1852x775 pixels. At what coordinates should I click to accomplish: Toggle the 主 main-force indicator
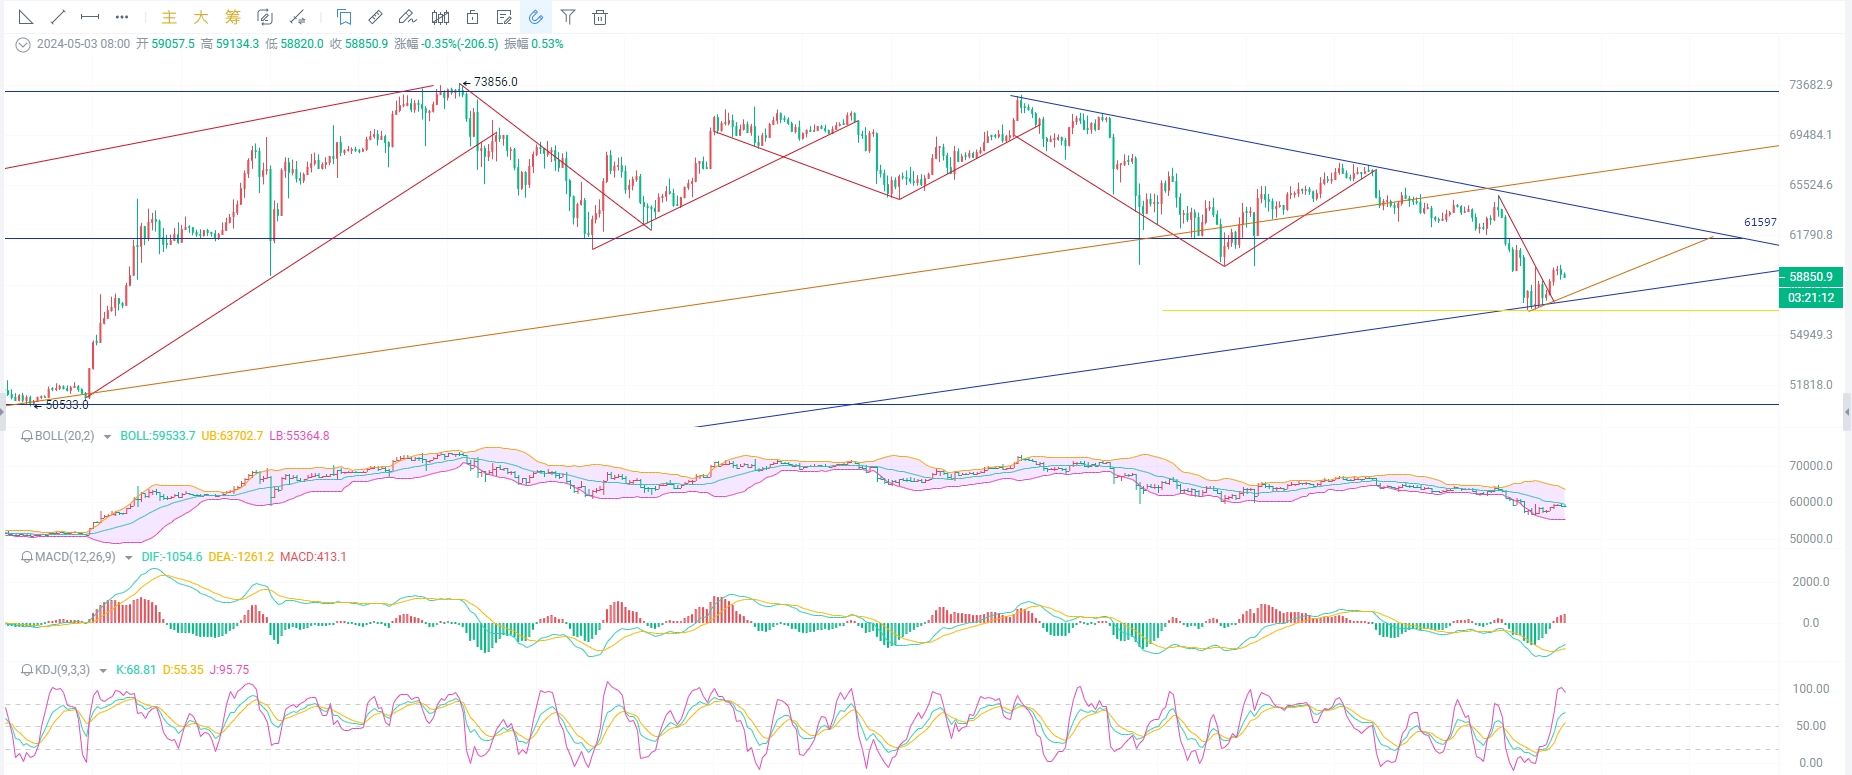click(x=169, y=17)
